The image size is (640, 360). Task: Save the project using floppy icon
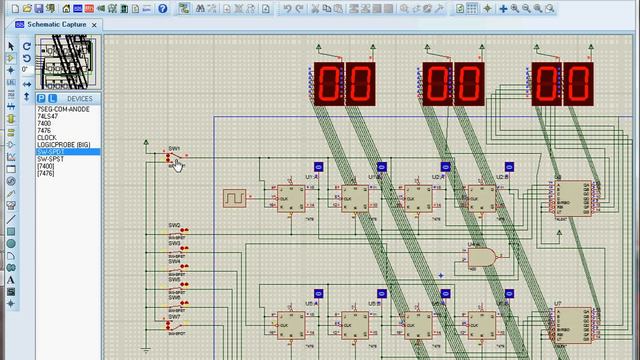pyautogui.click(x=39, y=8)
